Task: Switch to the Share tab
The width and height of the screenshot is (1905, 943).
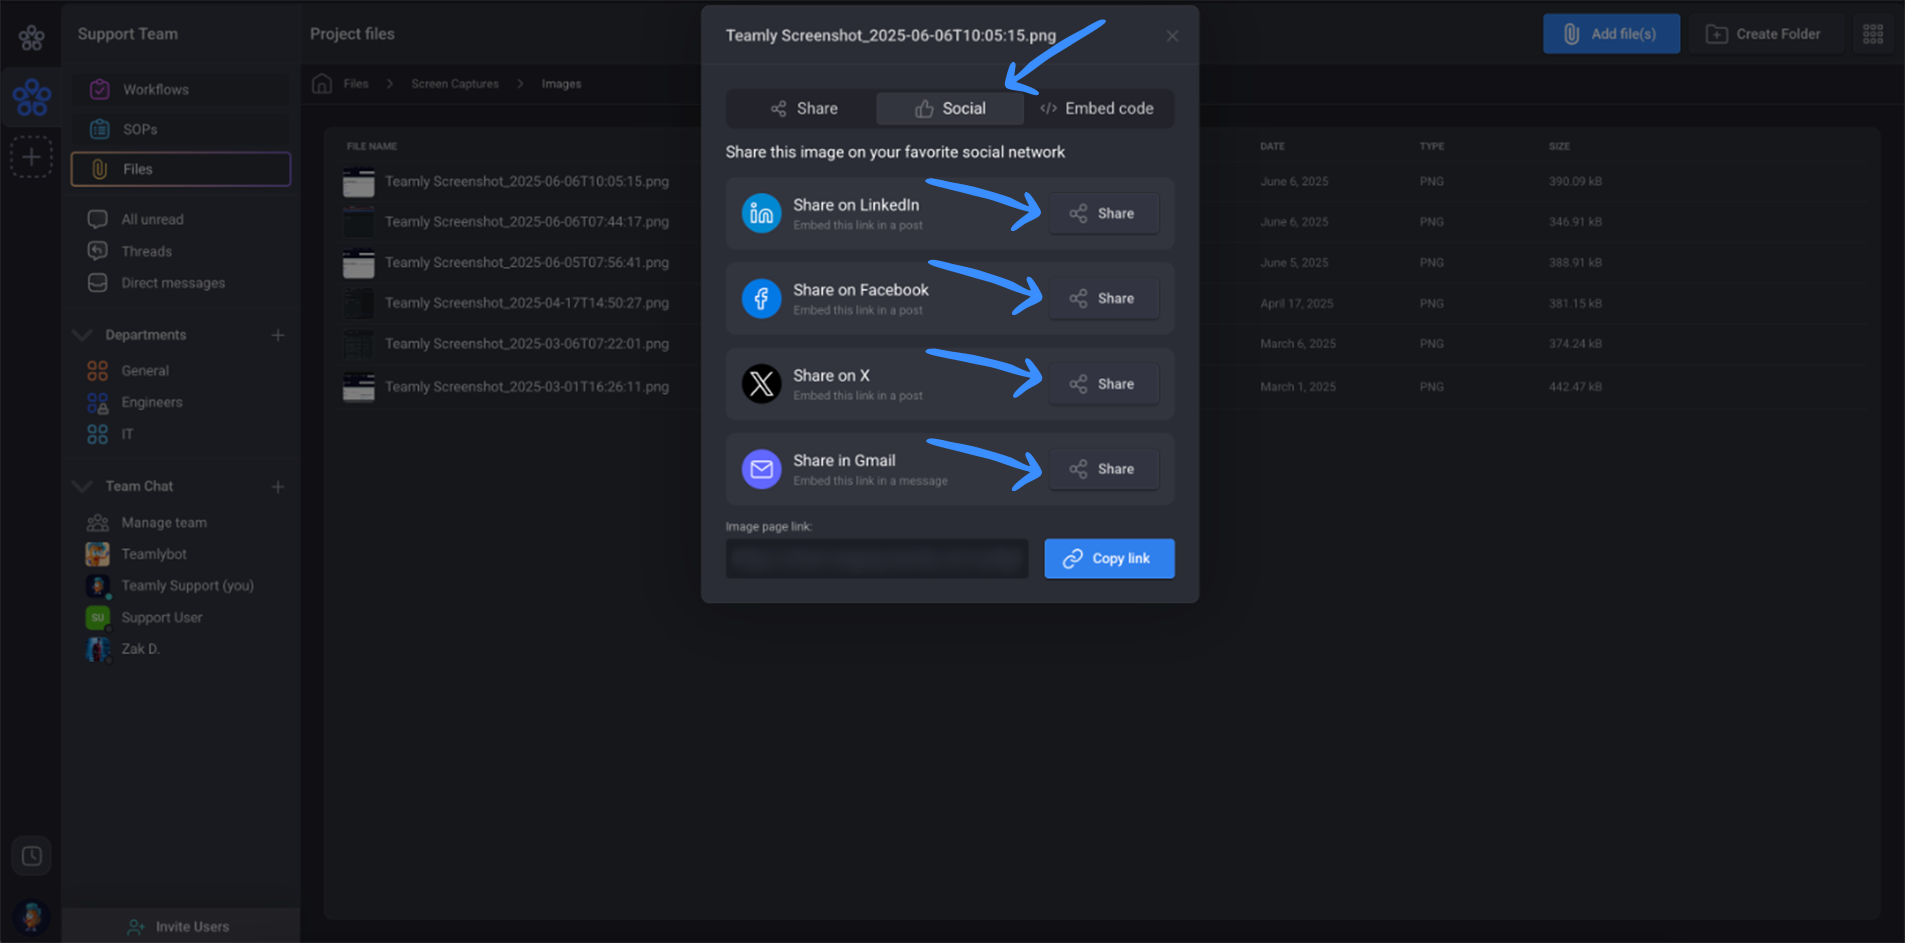Action: point(803,109)
